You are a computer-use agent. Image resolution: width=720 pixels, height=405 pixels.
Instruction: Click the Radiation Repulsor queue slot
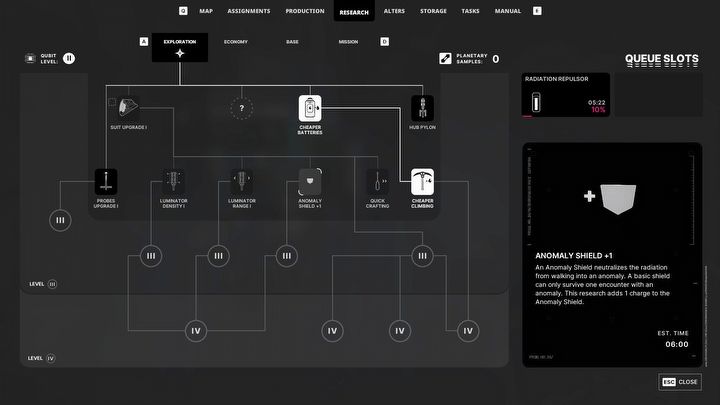[x=566, y=96]
